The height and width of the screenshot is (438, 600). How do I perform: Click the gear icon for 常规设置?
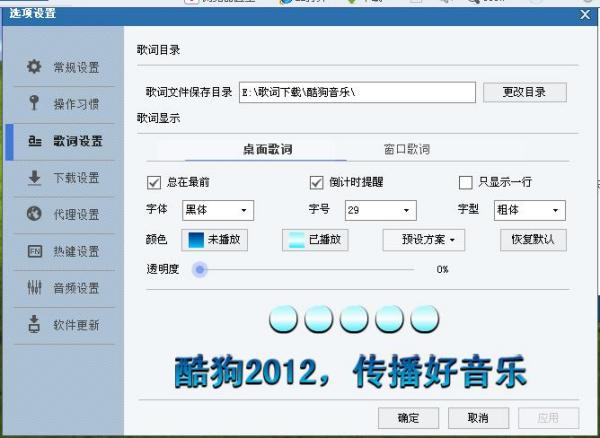point(34,67)
